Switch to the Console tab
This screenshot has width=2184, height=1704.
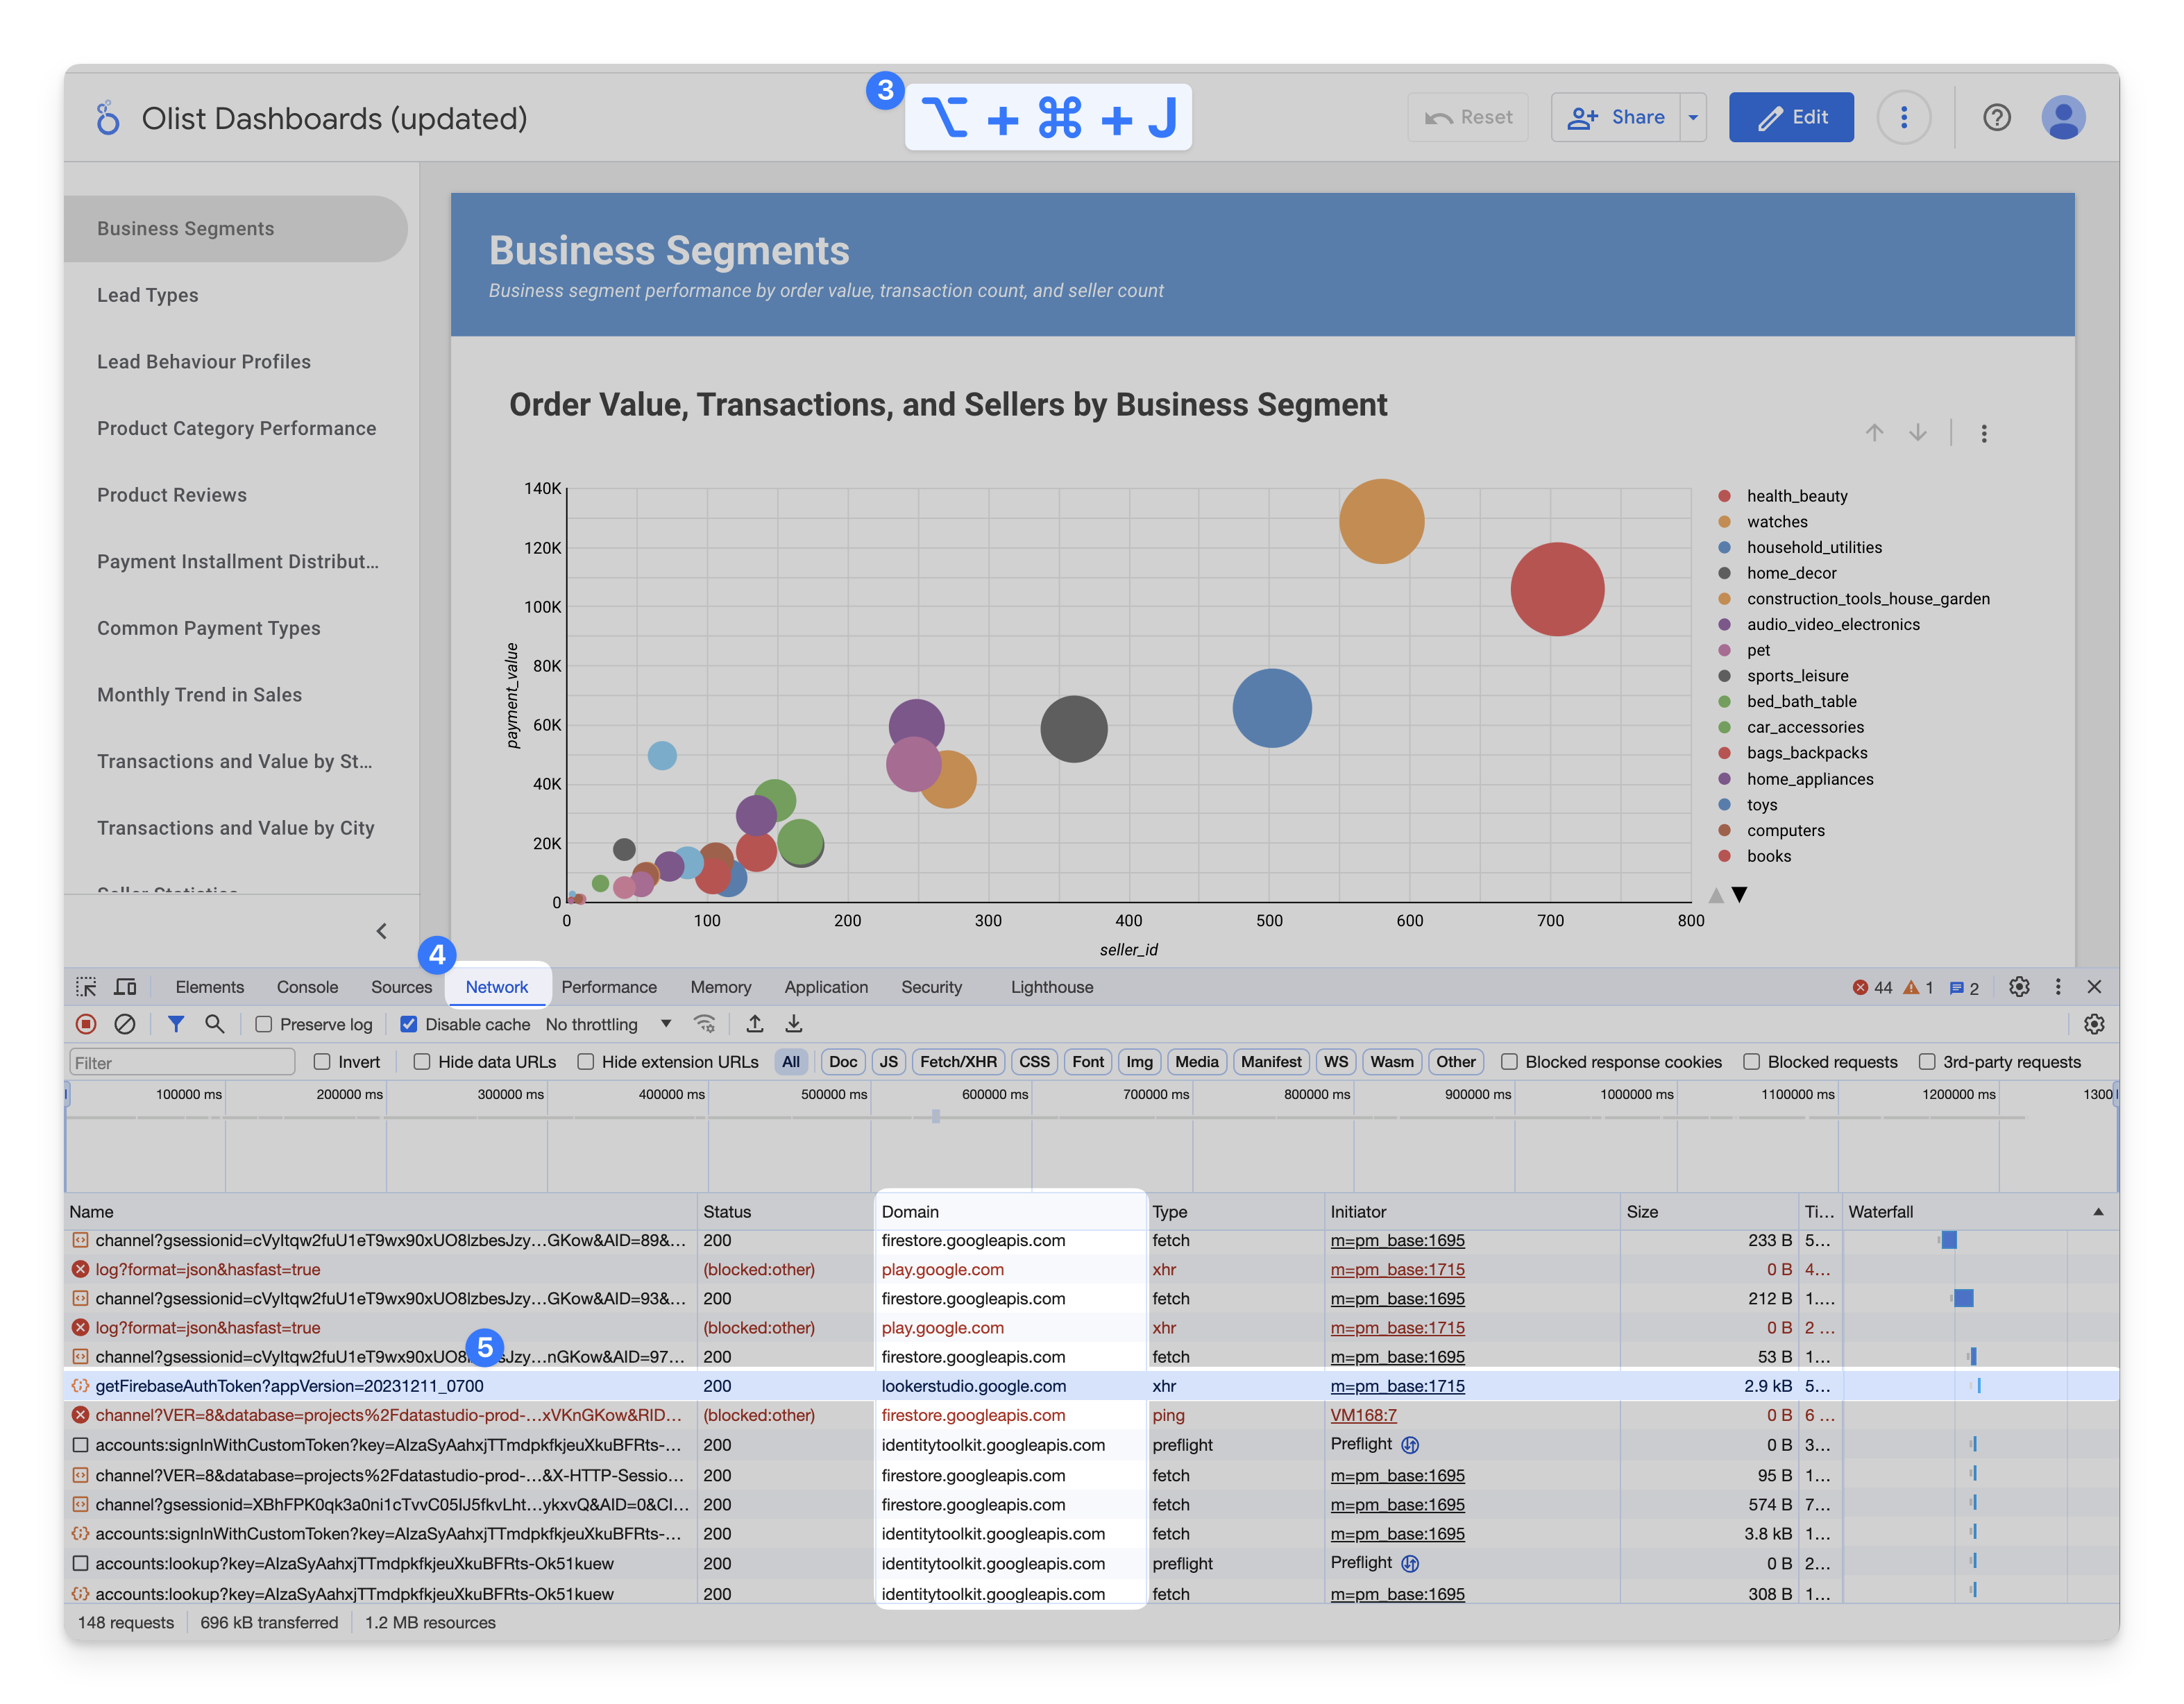307,987
